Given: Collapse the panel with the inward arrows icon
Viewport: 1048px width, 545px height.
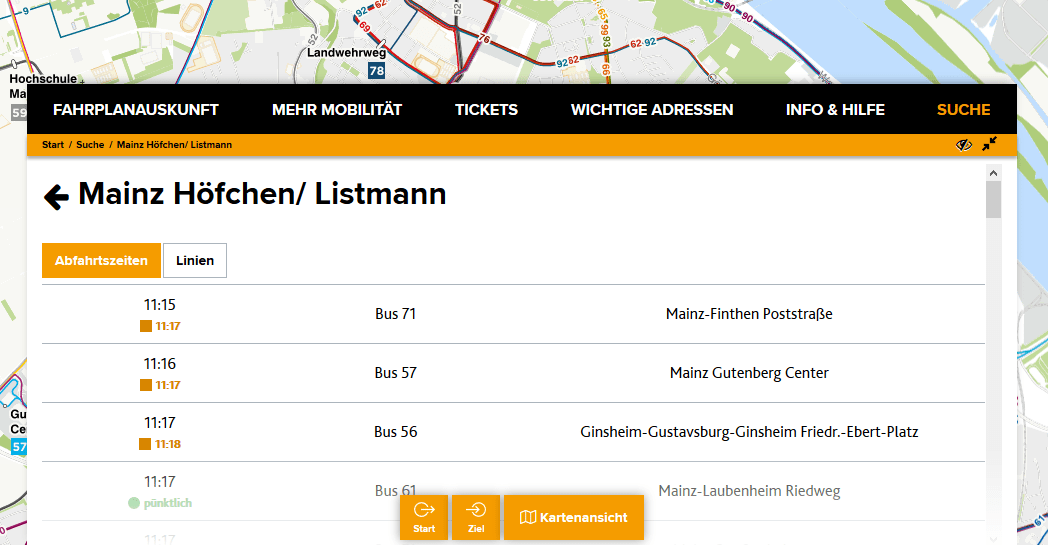Looking at the screenshot, I should (989, 145).
